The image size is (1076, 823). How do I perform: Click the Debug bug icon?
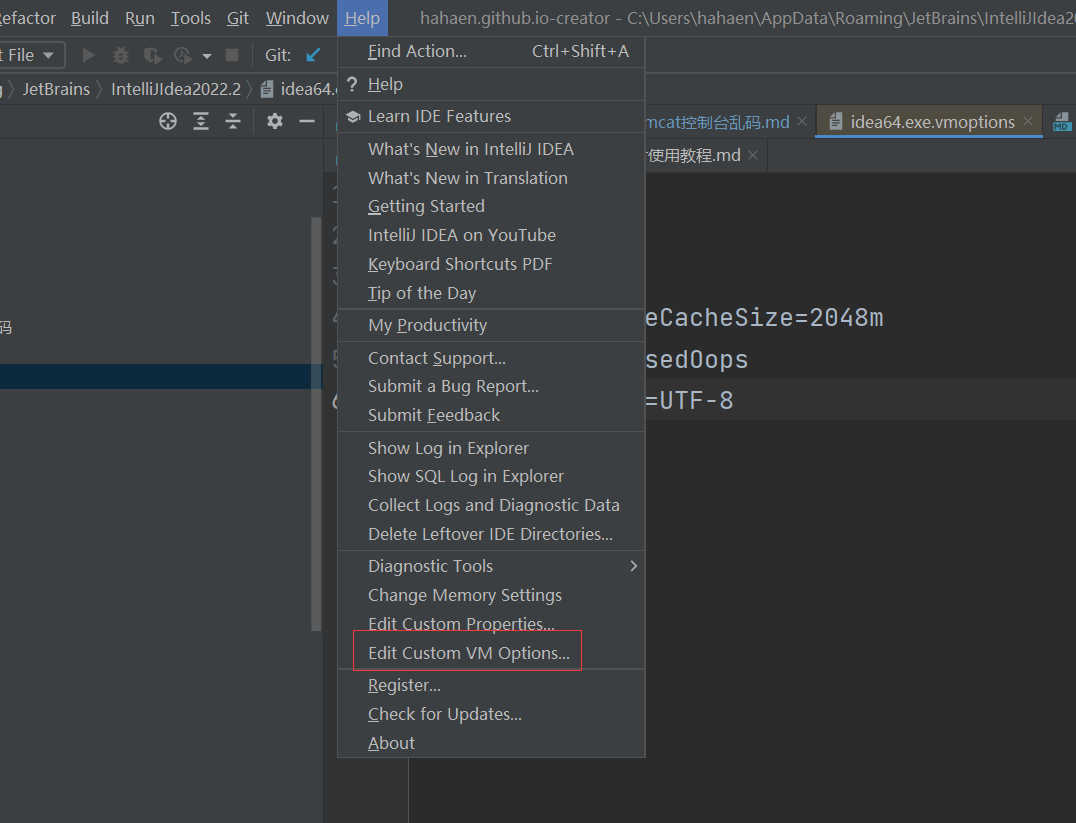(121, 55)
